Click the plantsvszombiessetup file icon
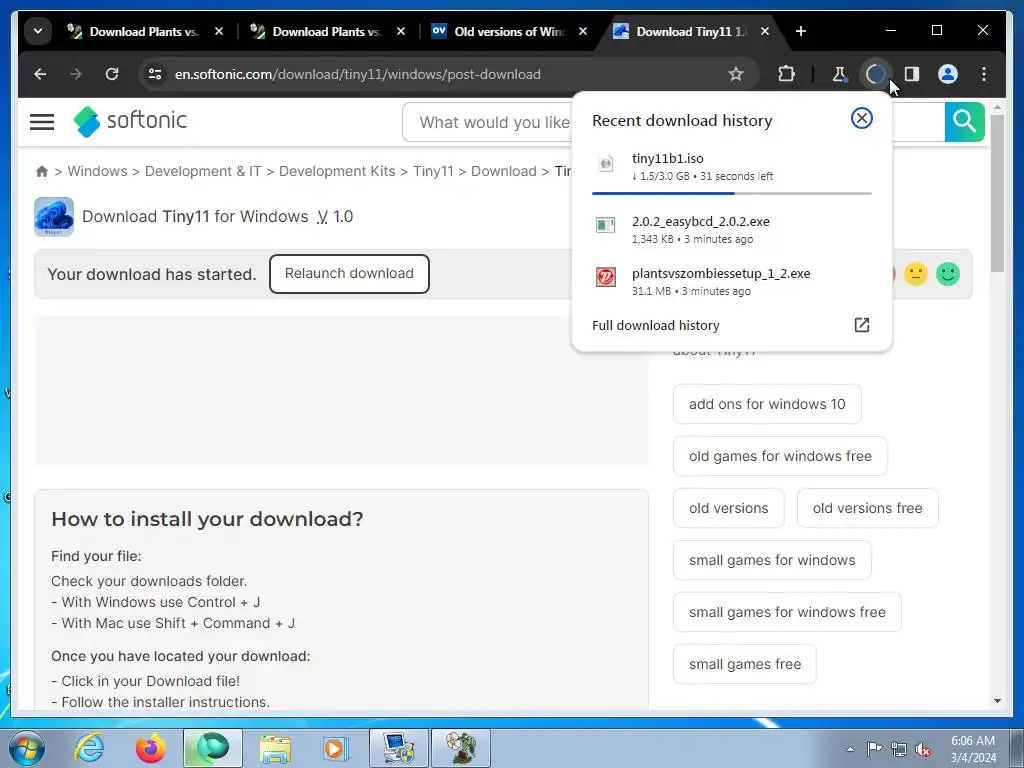The width and height of the screenshot is (1024, 768). coord(605,277)
